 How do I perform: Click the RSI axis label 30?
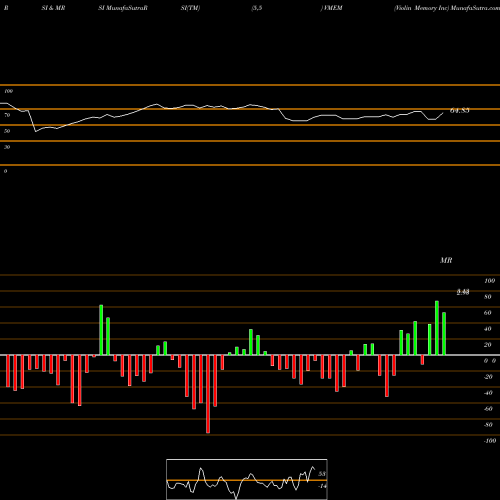(7, 147)
